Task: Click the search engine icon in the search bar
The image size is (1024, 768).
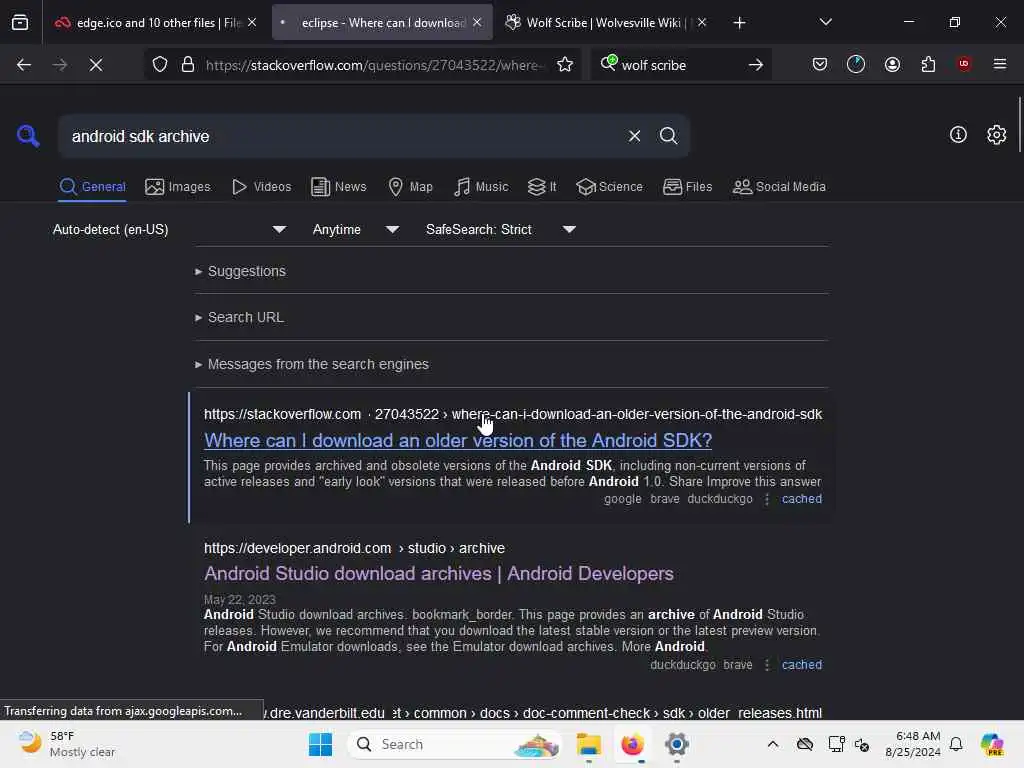Action: coord(608,63)
